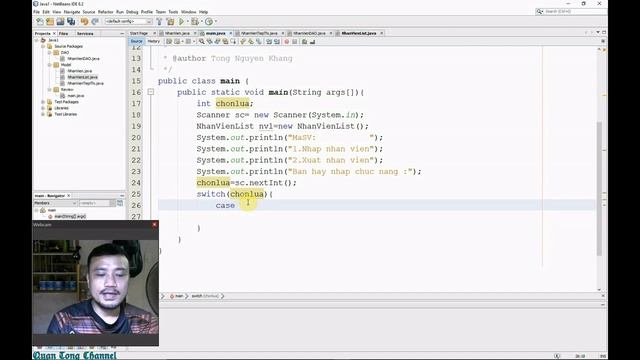The image size is (640, 360).
Task: Click the Build Project hammer icon
Action: click(x=159, y=22)
